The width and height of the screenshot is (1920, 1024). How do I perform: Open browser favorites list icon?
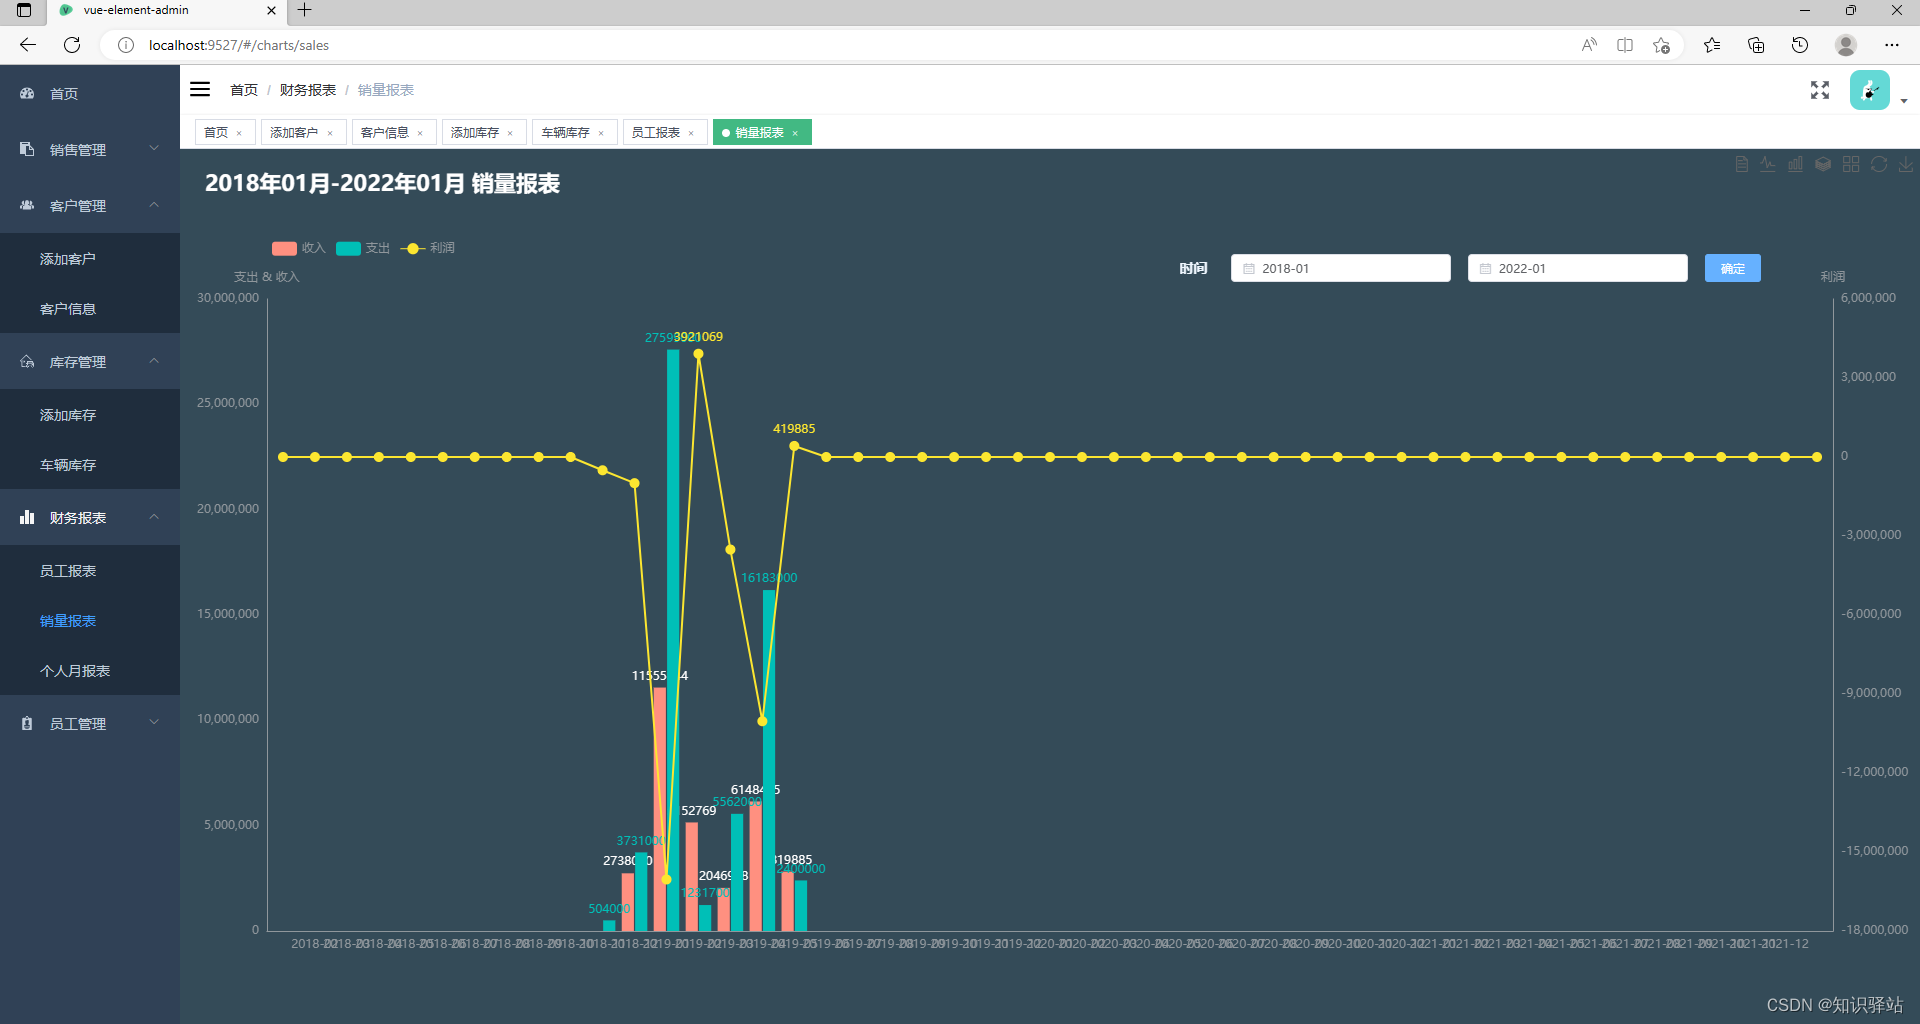click(1712, 45)
